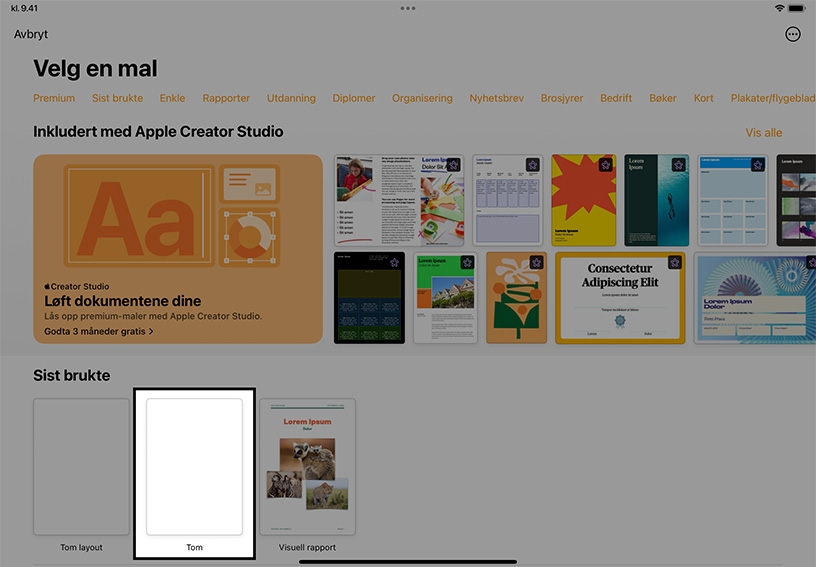Open the Organisering category tab
The image size is (816, 567).
click(x=422, y=98)
